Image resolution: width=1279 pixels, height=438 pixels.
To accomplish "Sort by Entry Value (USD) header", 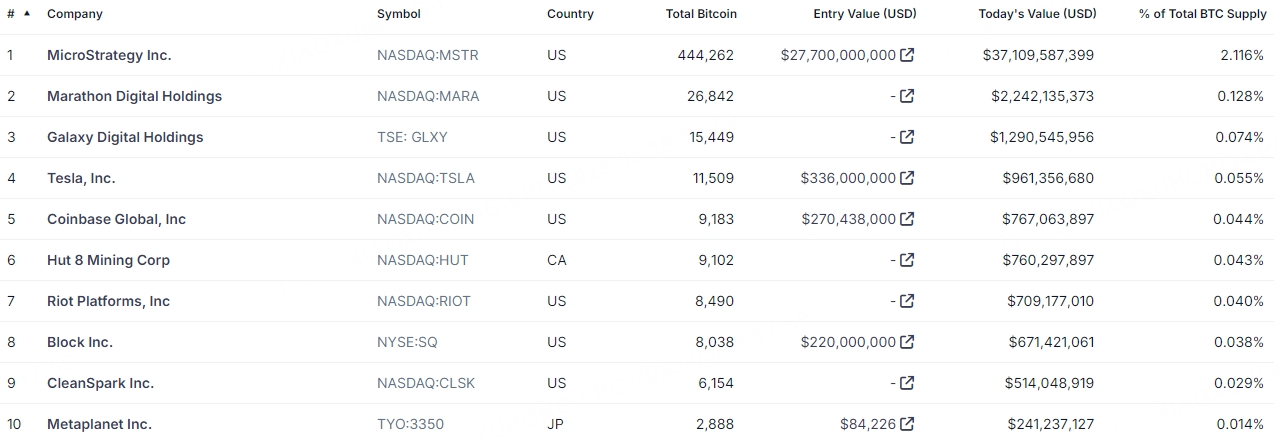I will click(864, 14).
